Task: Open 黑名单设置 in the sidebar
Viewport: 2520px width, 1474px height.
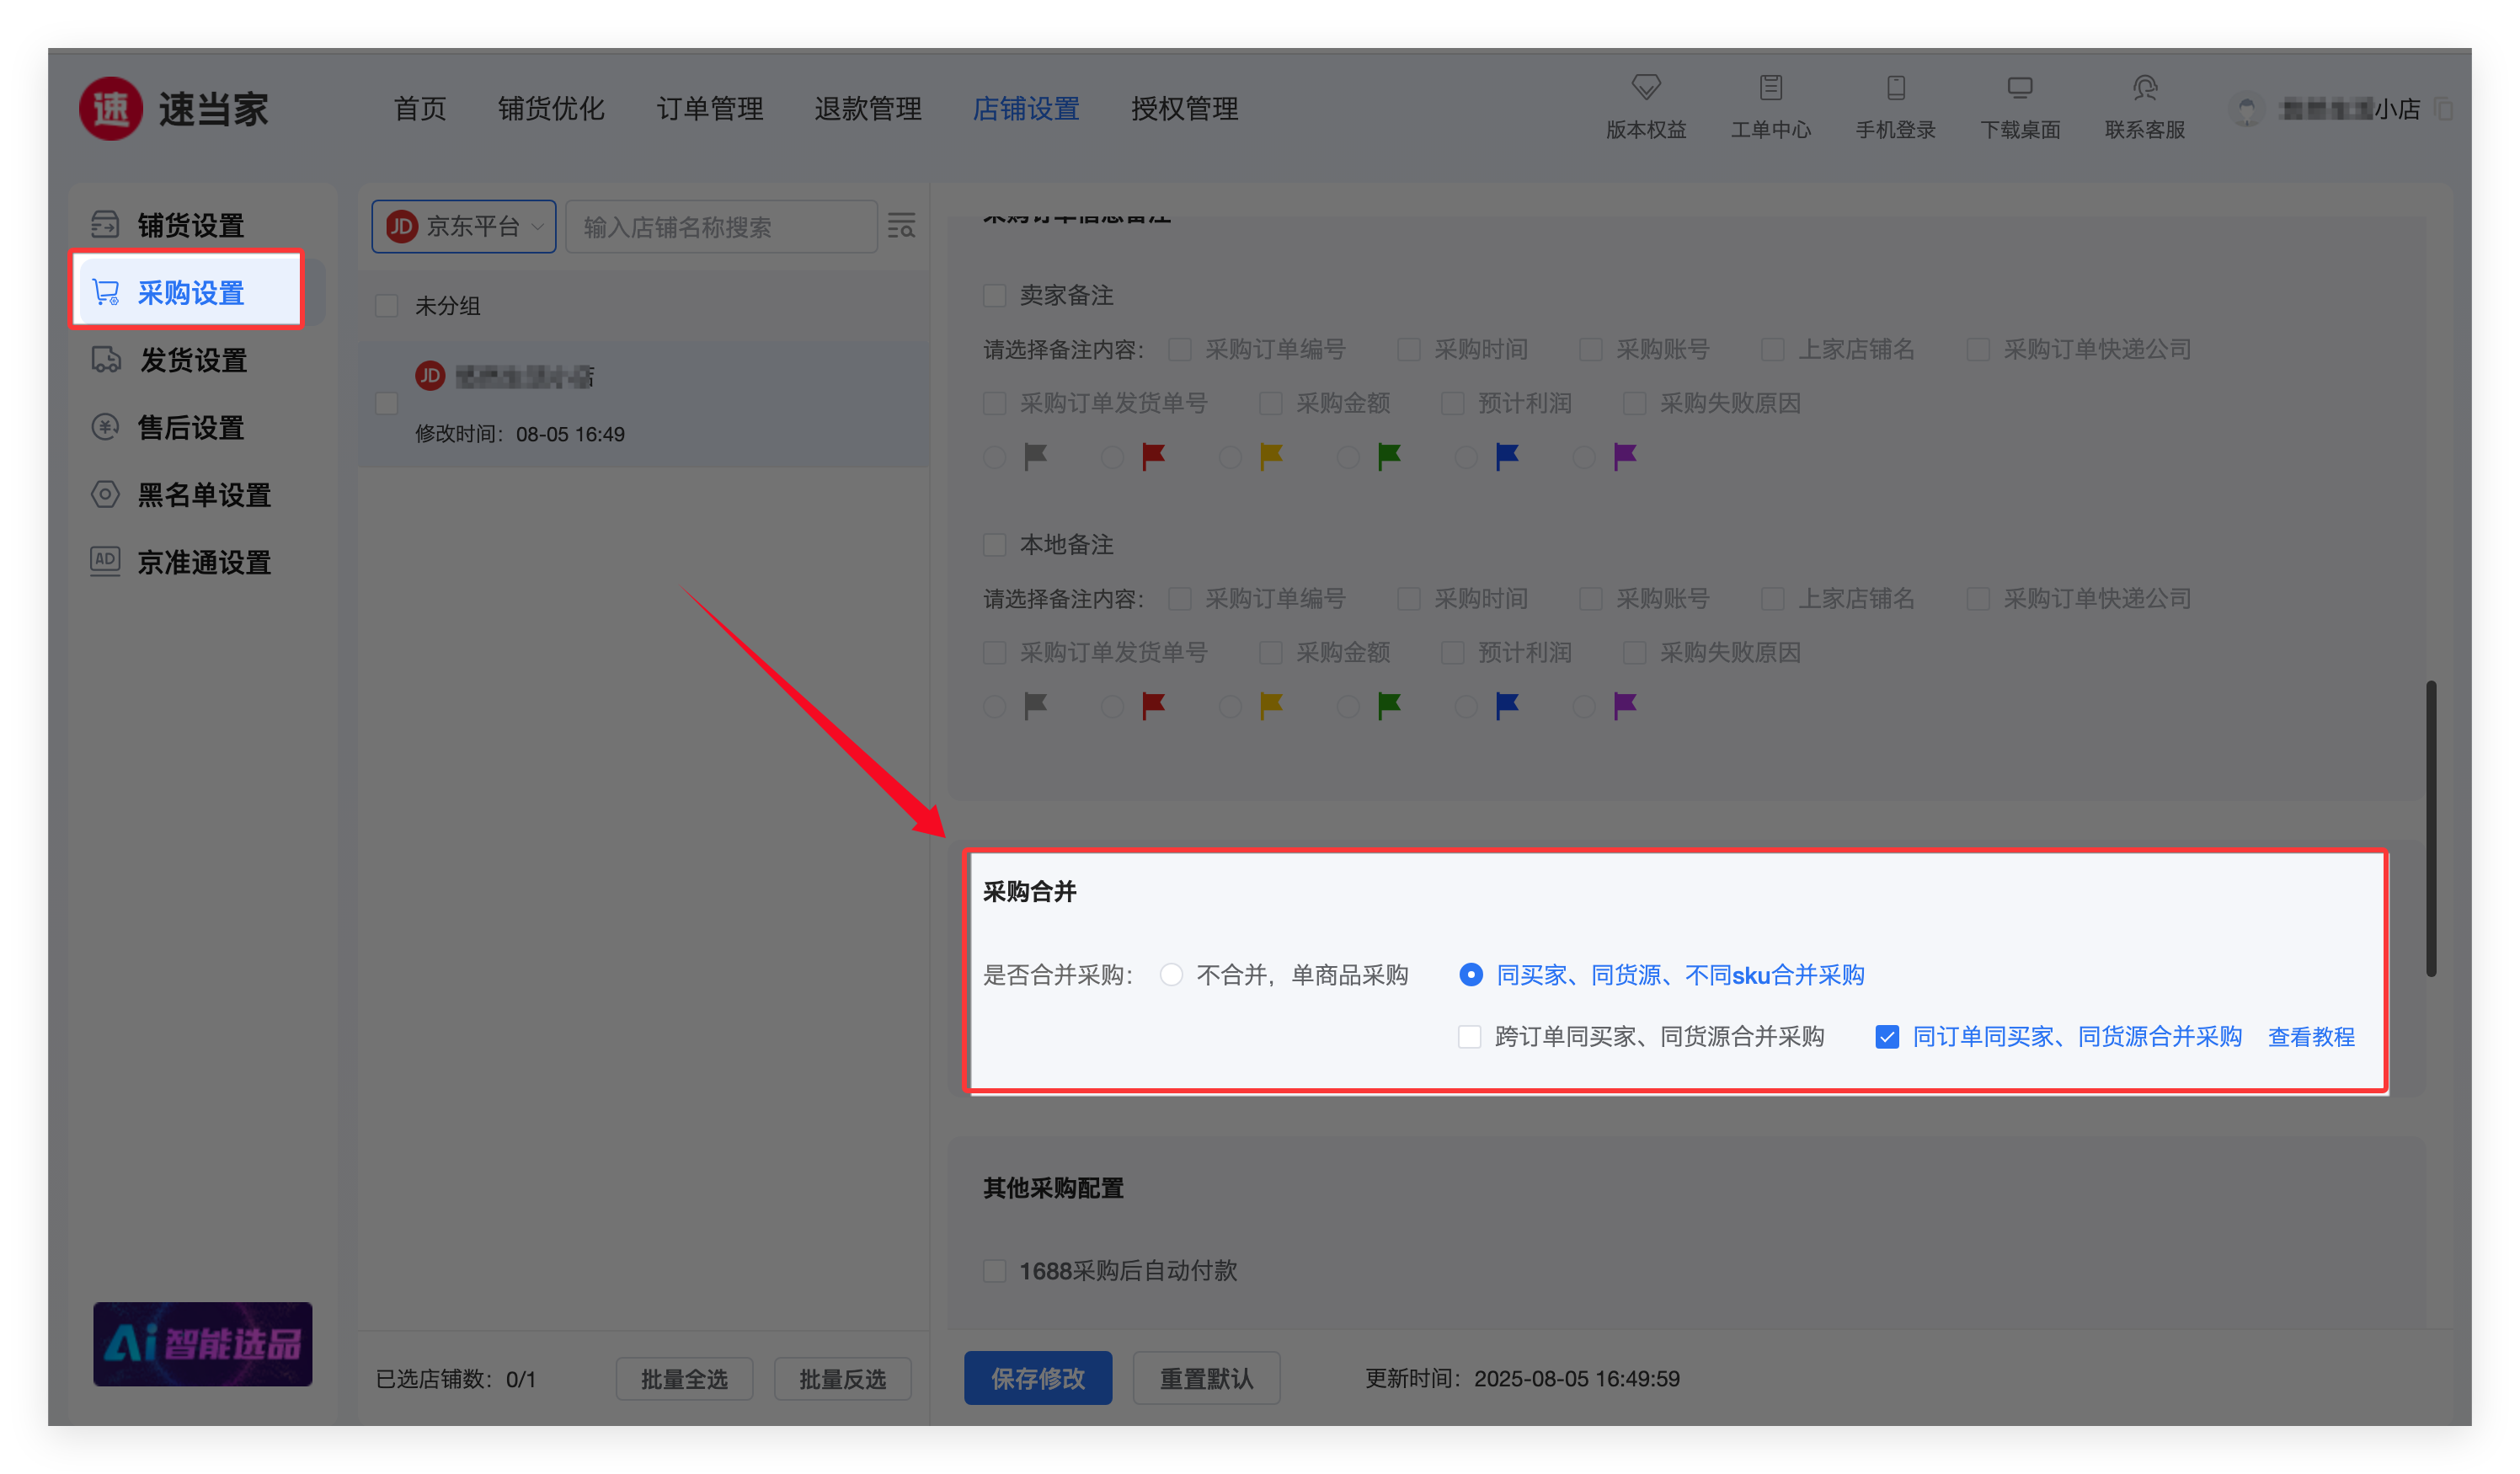Action: point(203,495)
